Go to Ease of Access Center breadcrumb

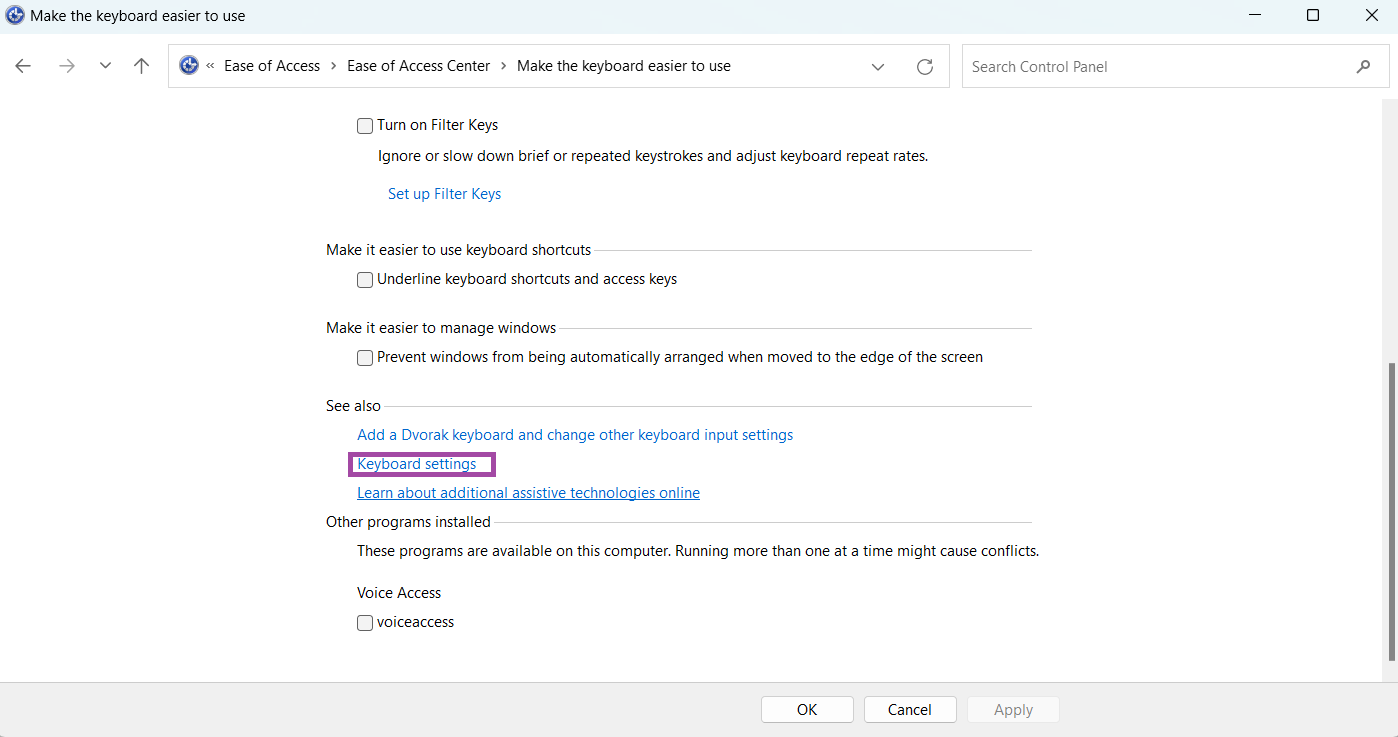[418, 66]
